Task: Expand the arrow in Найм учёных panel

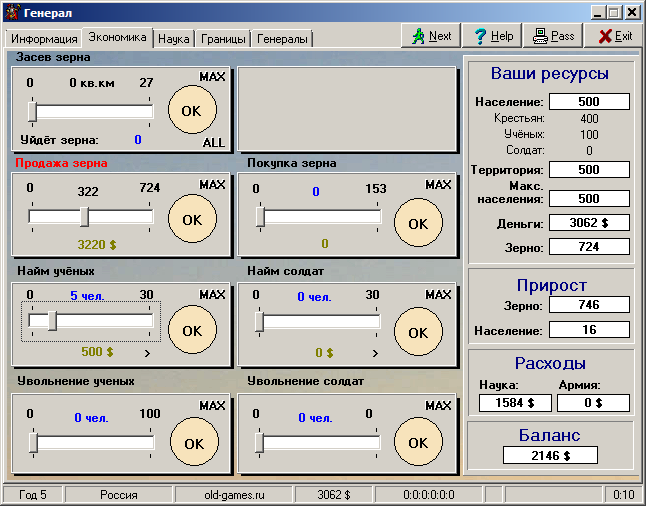Action: click(x=147, y=353)
